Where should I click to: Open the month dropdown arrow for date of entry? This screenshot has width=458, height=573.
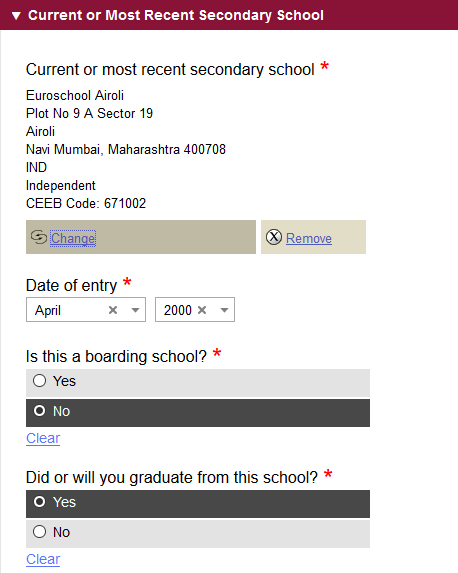click(135, 310)
